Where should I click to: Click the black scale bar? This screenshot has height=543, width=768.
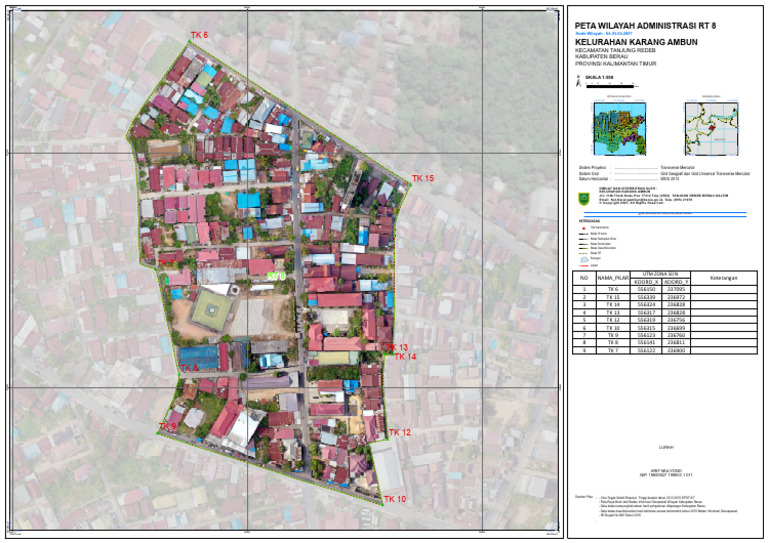610,87
